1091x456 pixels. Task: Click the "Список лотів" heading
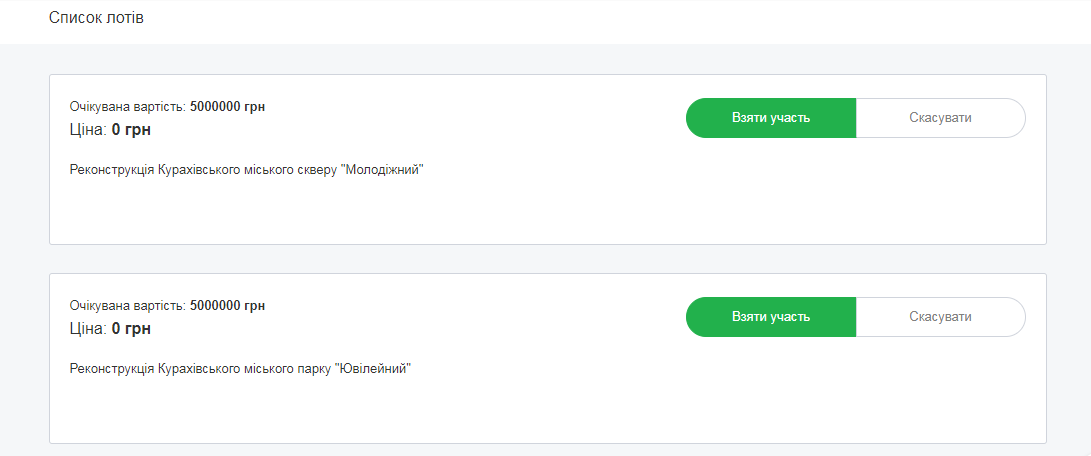96,19
